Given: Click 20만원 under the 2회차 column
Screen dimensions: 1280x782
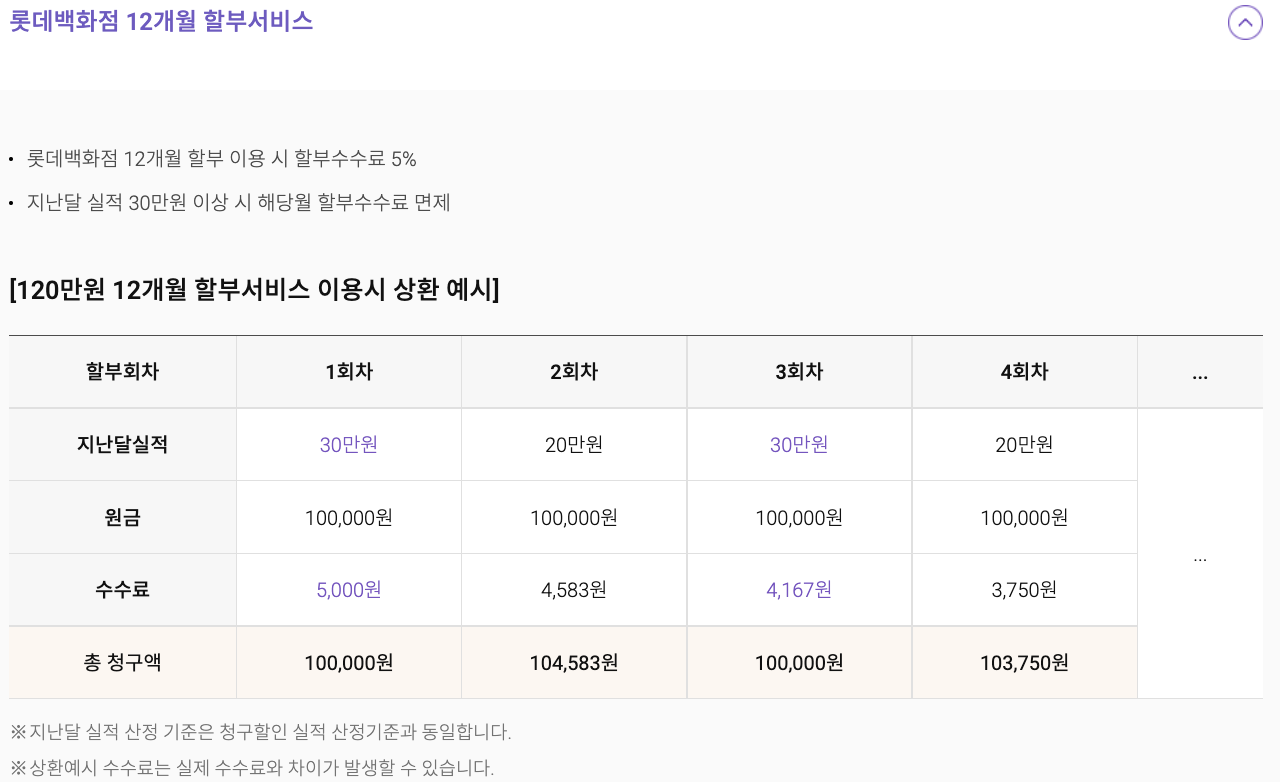Looking at the screenshot, I should (x=574, y=444).
